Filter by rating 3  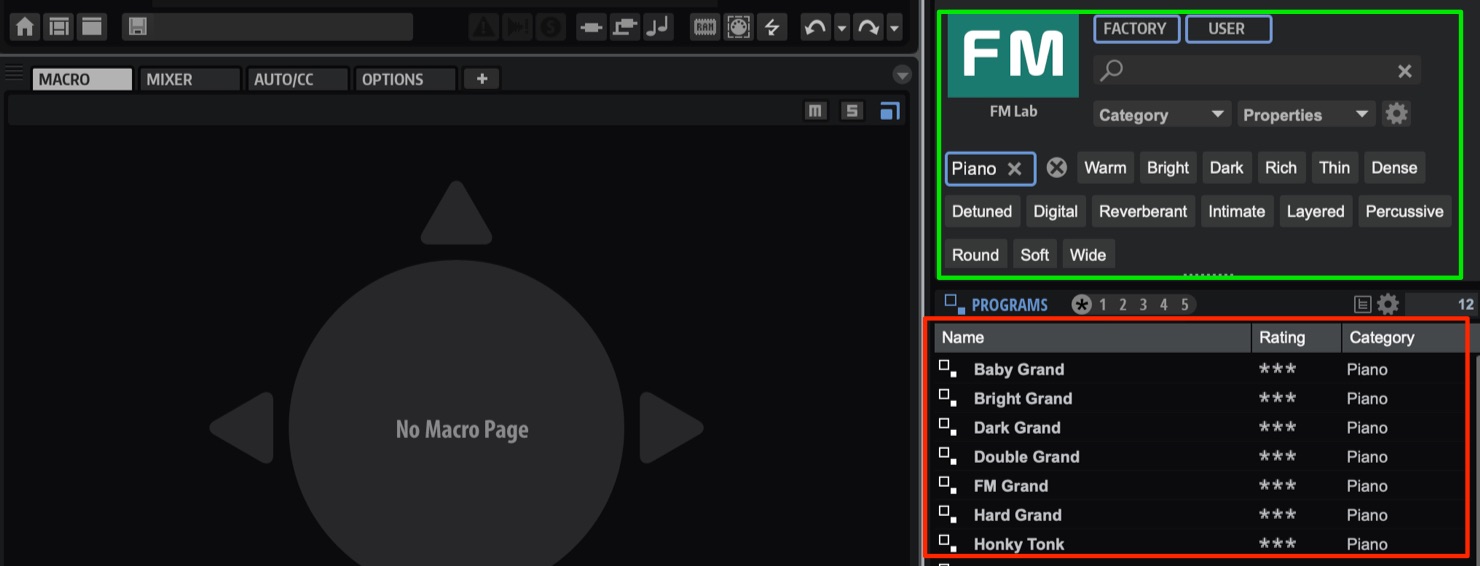(1143, 305)
